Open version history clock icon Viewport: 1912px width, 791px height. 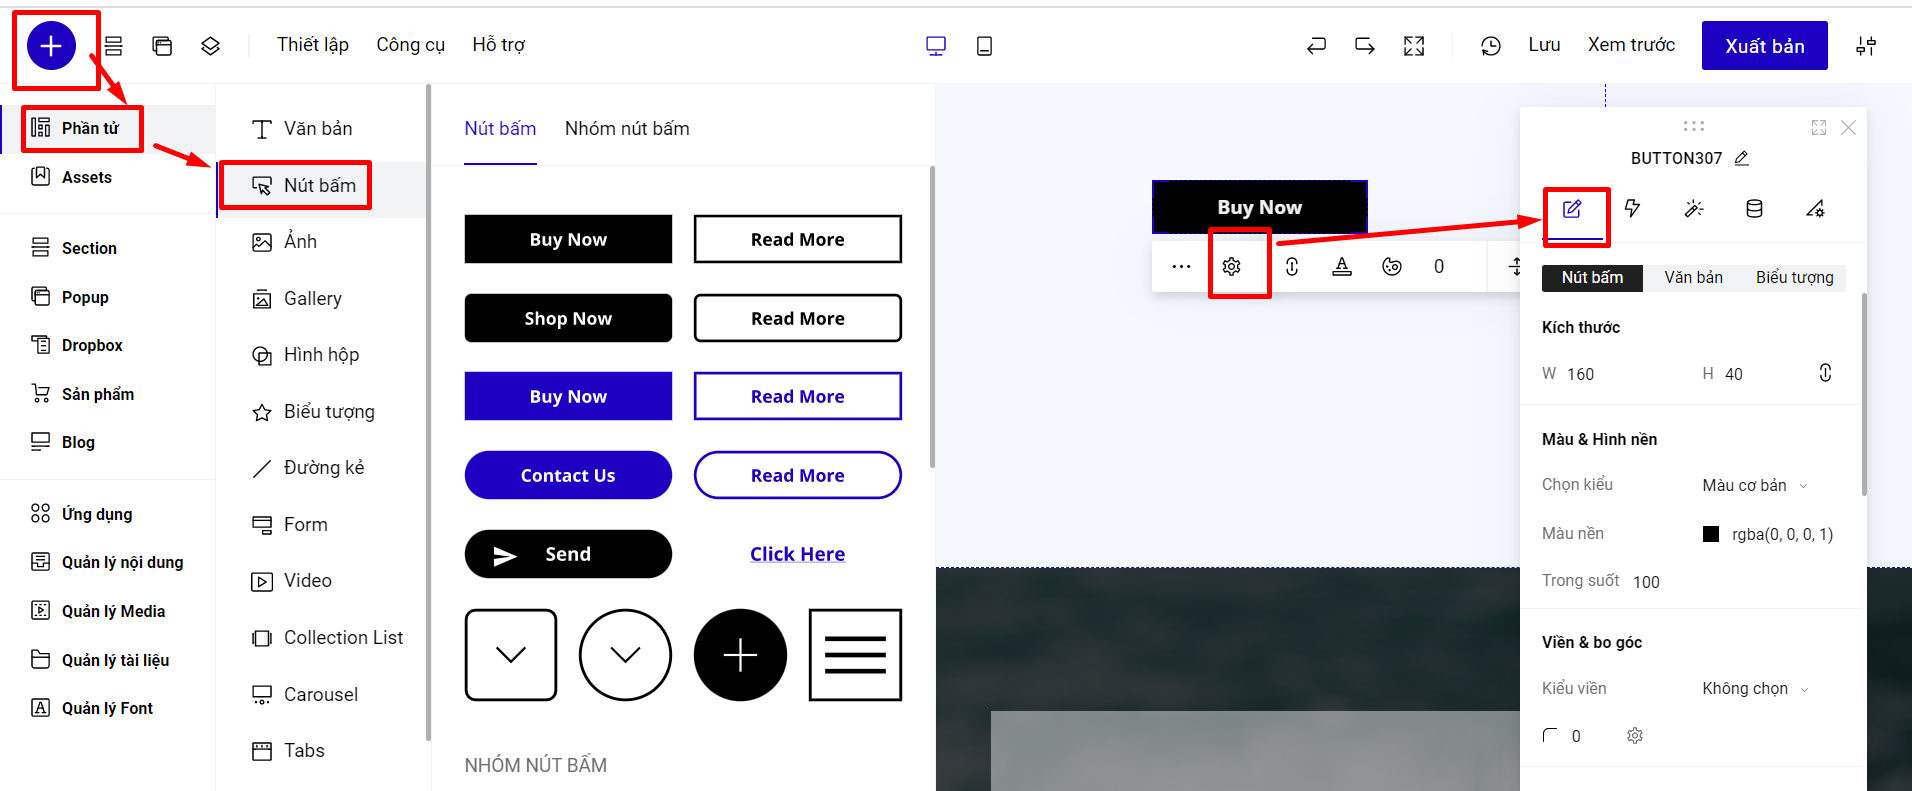coord(1490,46)
